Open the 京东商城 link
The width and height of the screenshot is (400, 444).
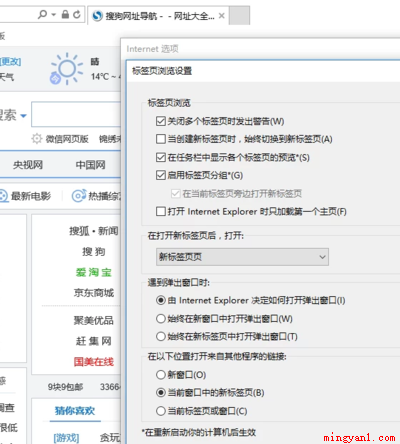tap(94, 293)
